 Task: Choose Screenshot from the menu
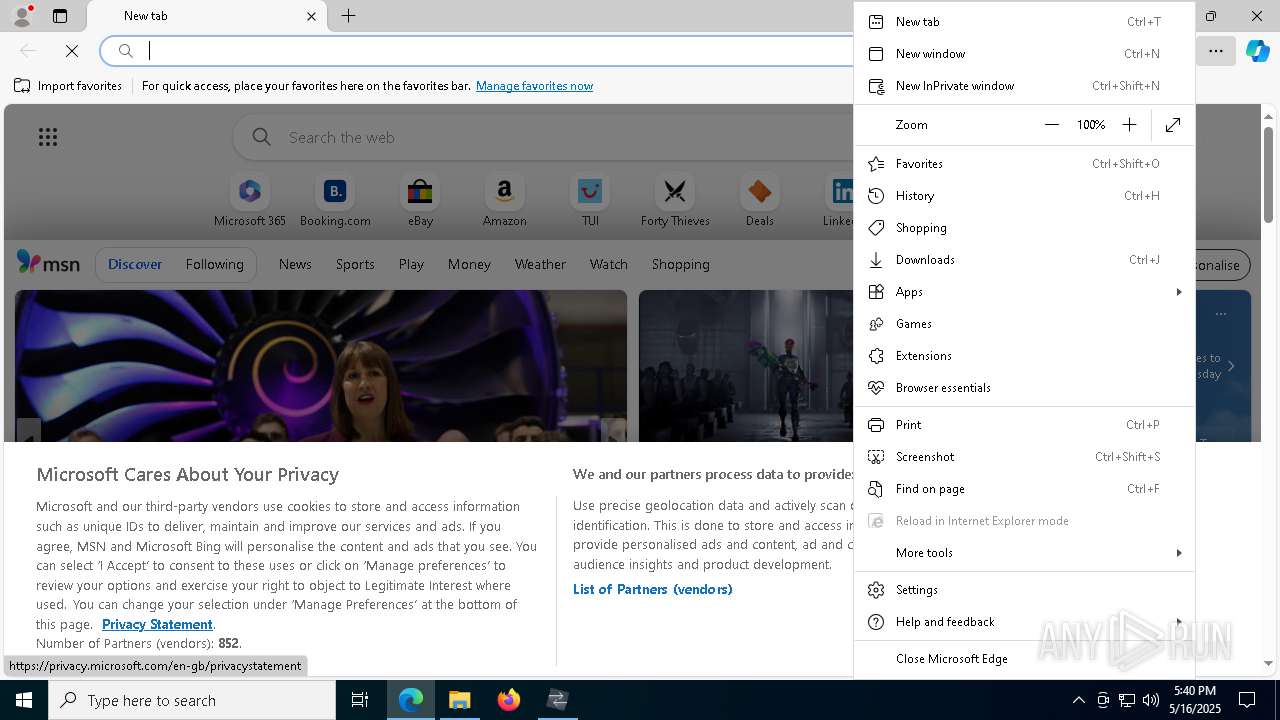(1024, 457)
